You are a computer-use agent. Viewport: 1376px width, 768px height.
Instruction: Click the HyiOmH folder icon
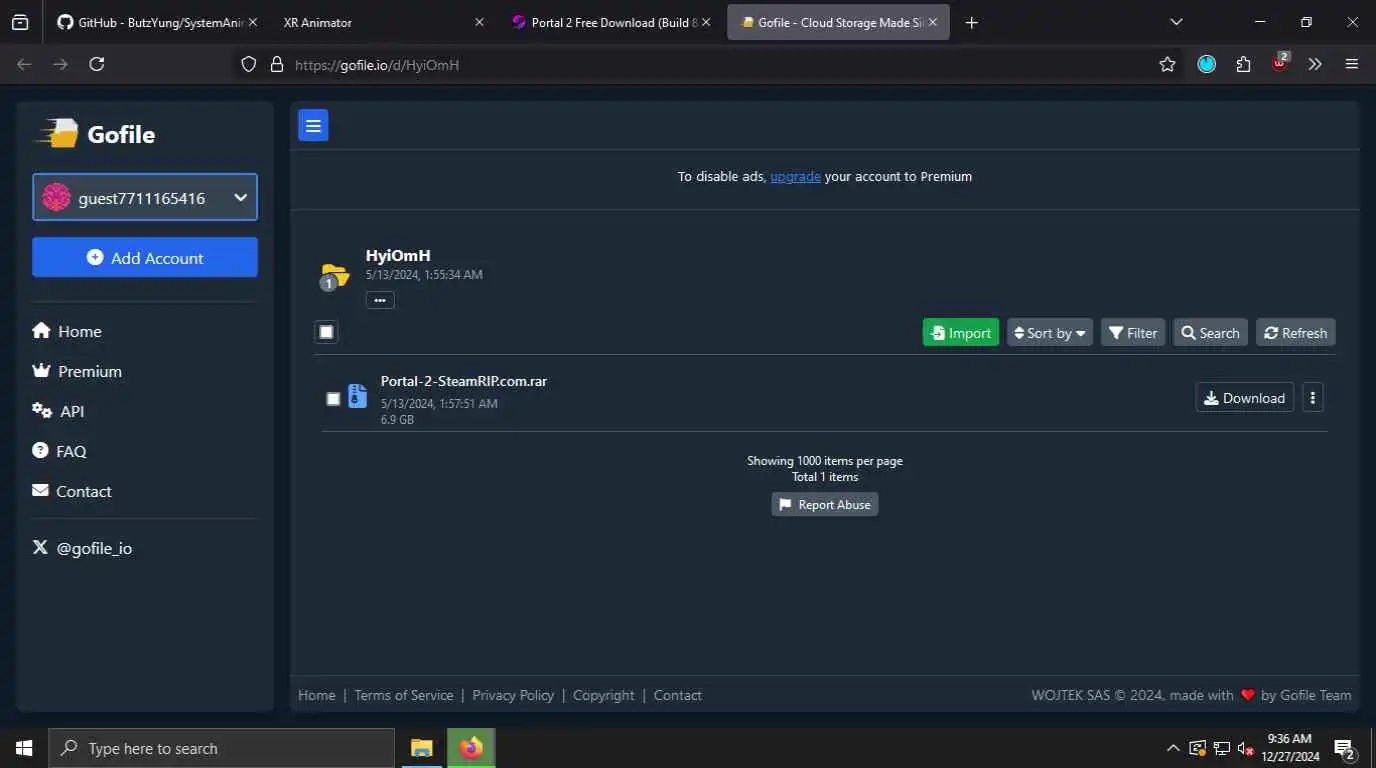point(334,275)
